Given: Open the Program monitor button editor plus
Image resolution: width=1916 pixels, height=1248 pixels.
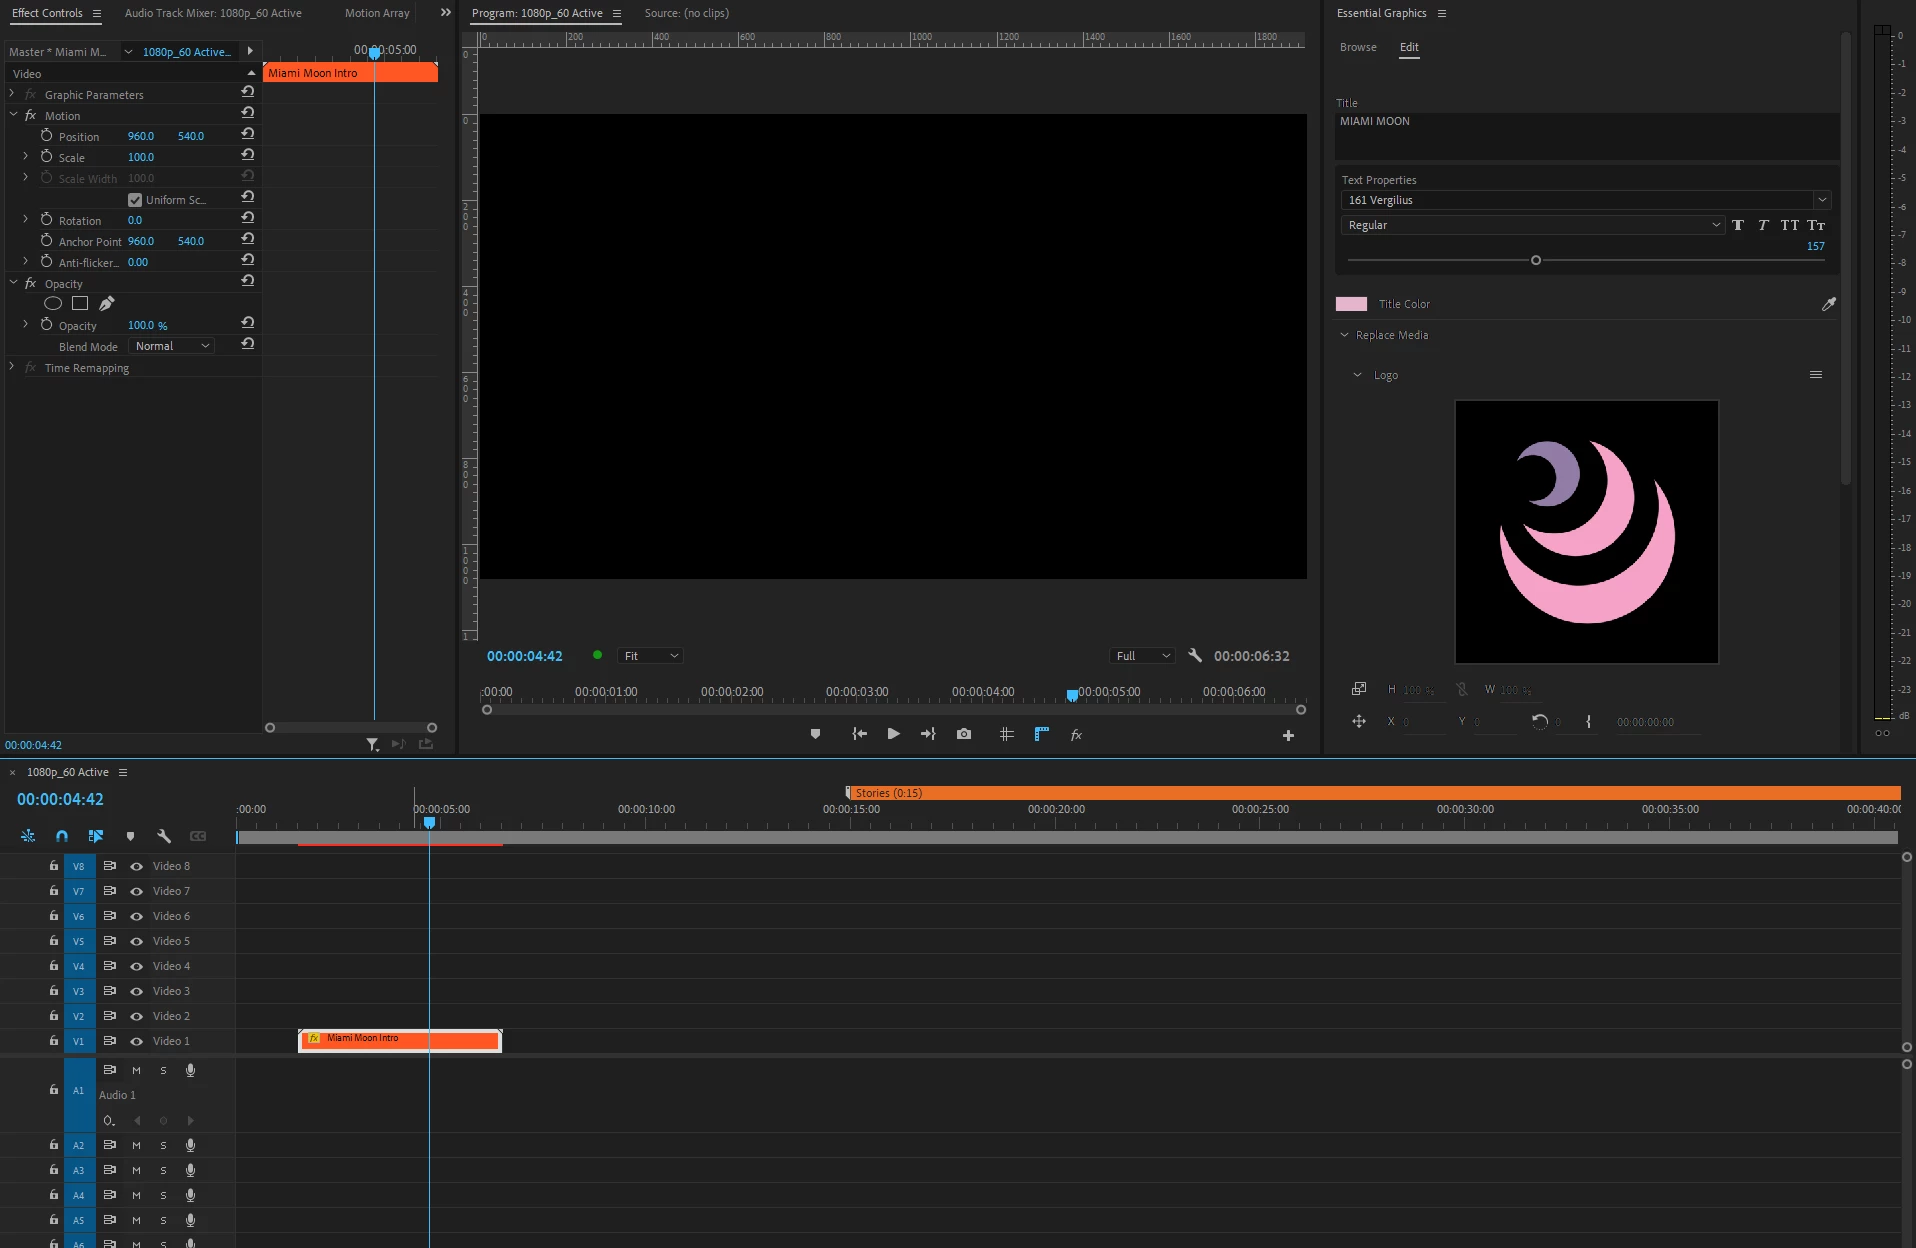Looking at the screenshot, I should coord(1288,736).
